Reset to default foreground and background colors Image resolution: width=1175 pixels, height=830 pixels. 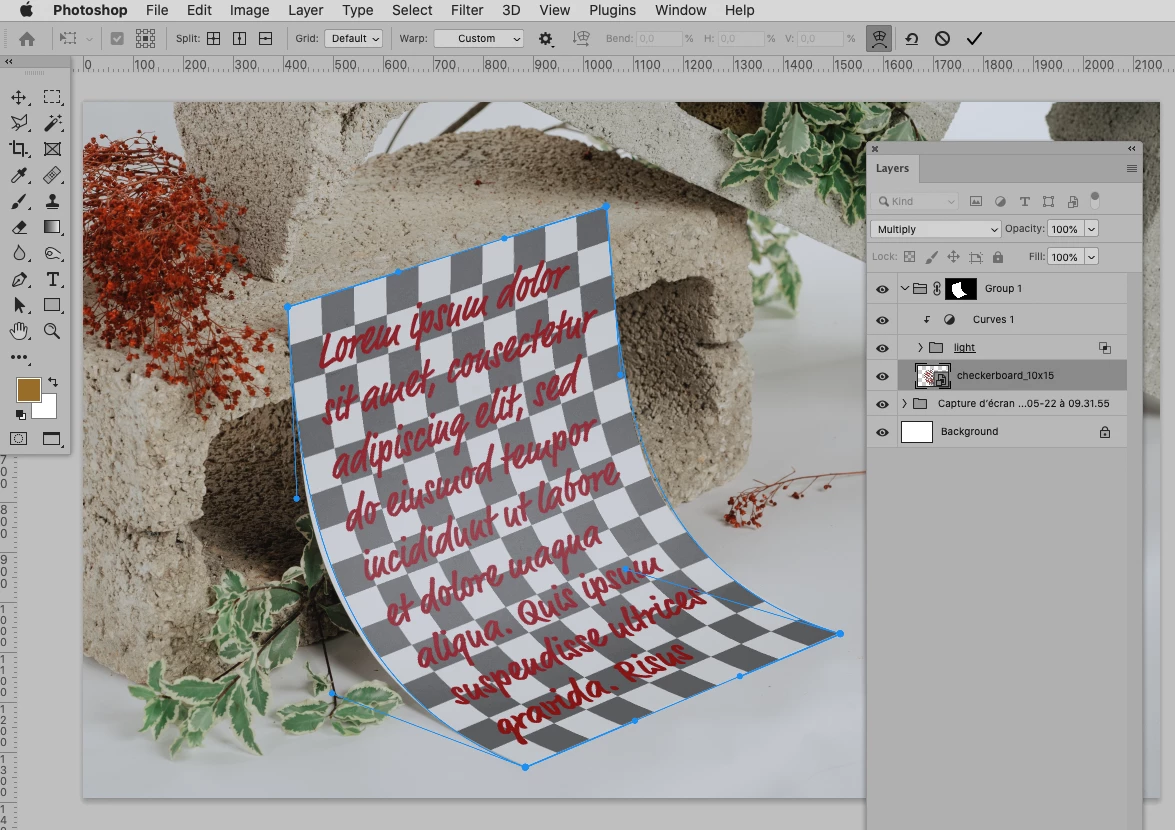(x=20, y=414)
